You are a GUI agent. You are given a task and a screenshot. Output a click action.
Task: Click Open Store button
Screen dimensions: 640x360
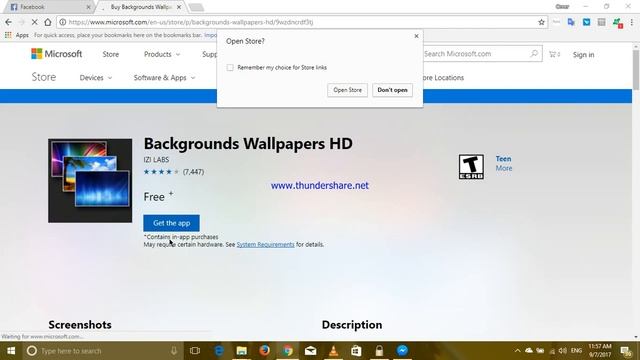pos(347,90)
